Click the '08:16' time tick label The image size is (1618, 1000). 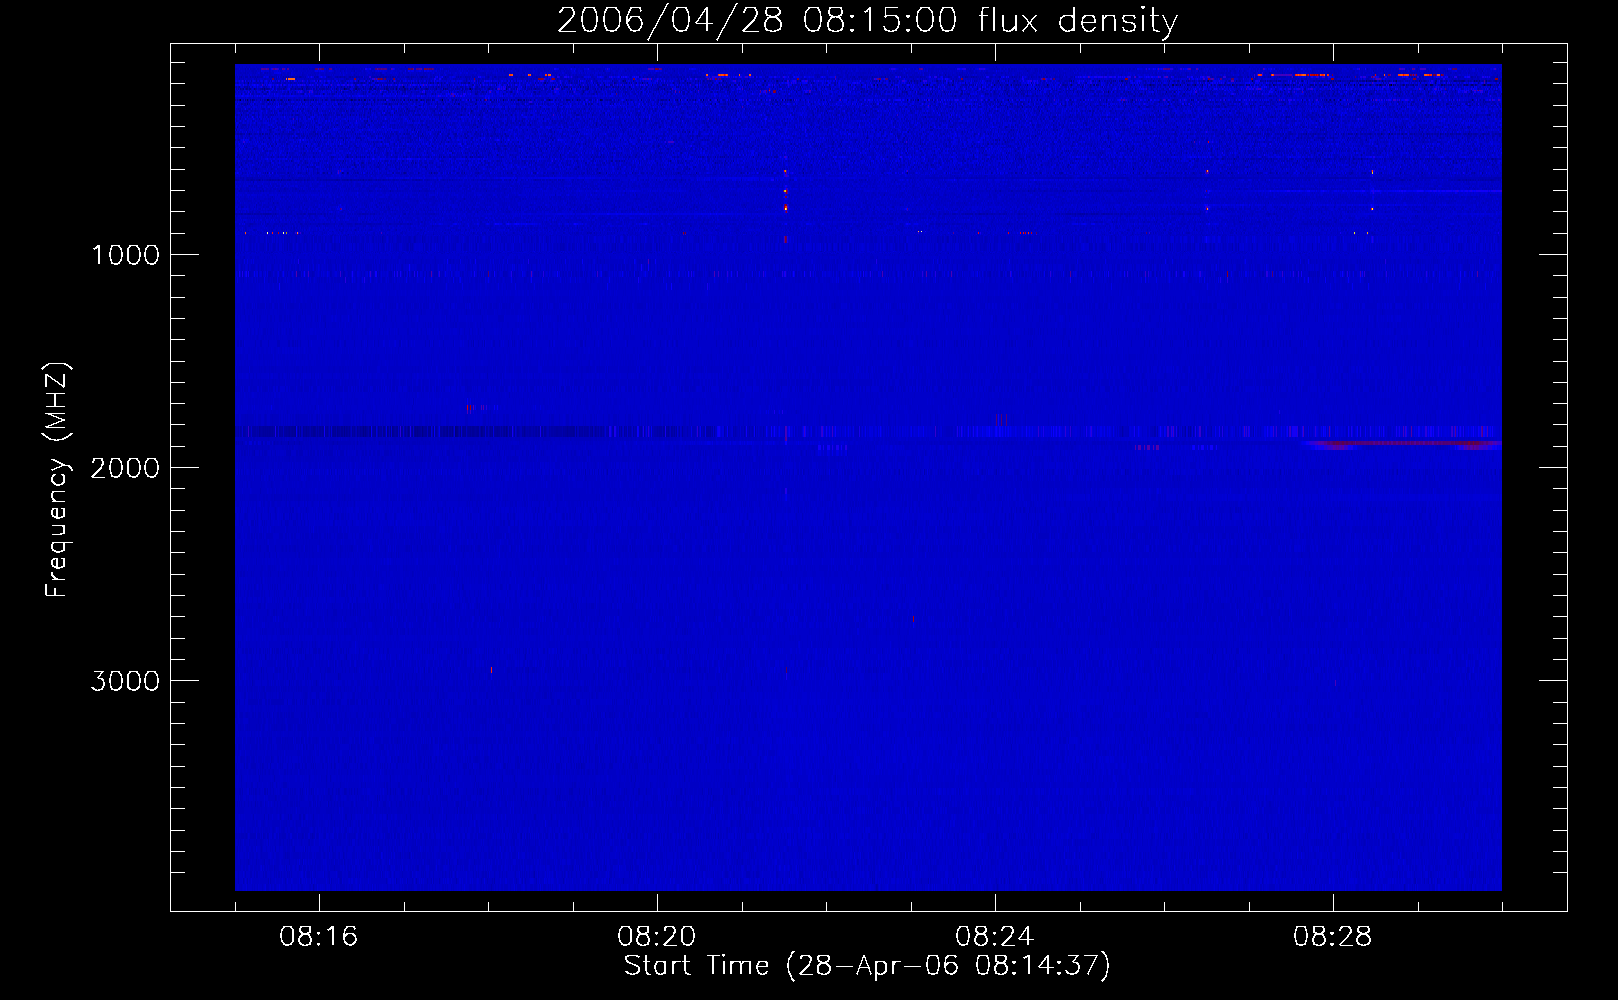(319, 937)
